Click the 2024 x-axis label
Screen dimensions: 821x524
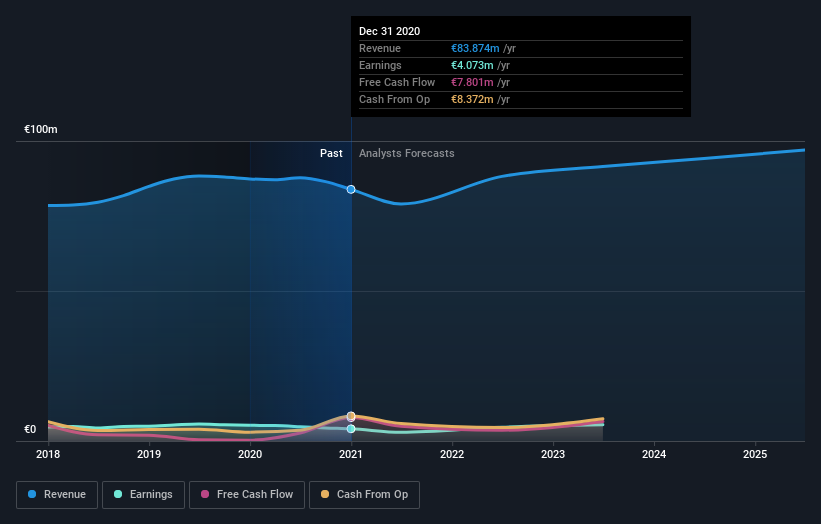point(654,454)
